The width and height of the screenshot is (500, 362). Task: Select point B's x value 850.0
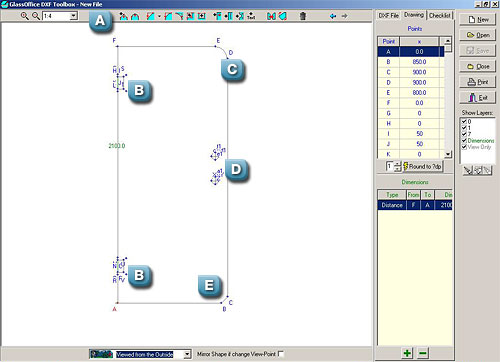point(419,62)
